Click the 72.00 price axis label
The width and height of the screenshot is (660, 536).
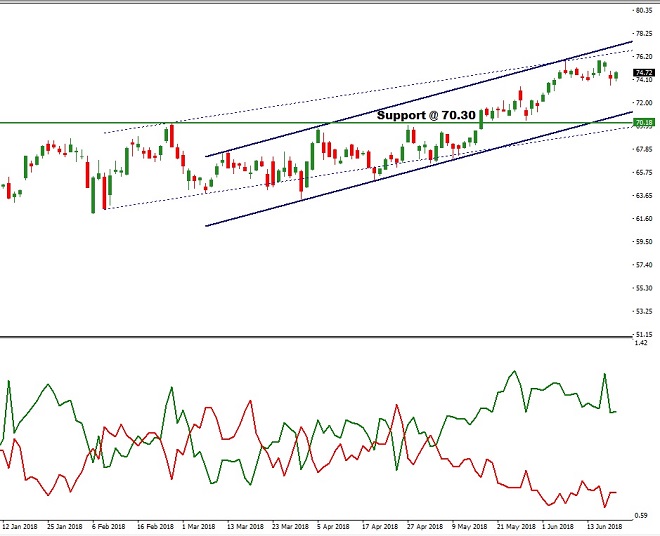click(644, 103)
